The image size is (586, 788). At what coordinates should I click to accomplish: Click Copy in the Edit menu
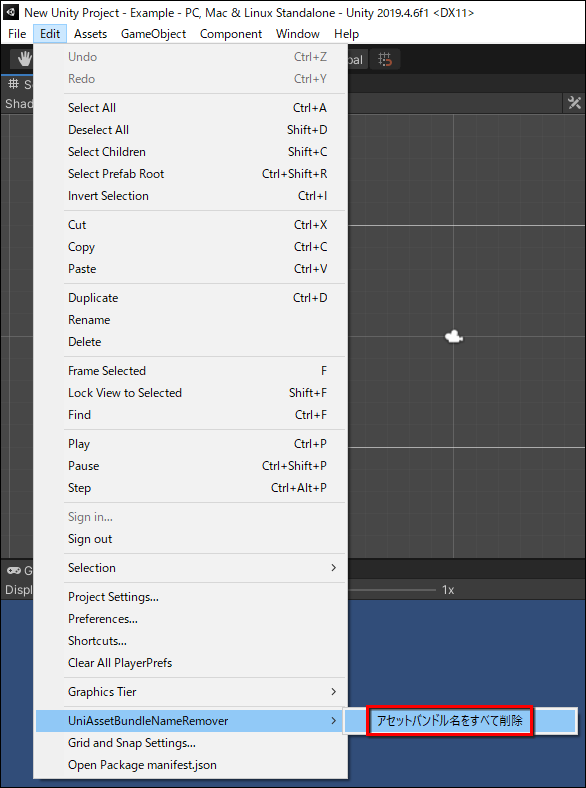190,247
